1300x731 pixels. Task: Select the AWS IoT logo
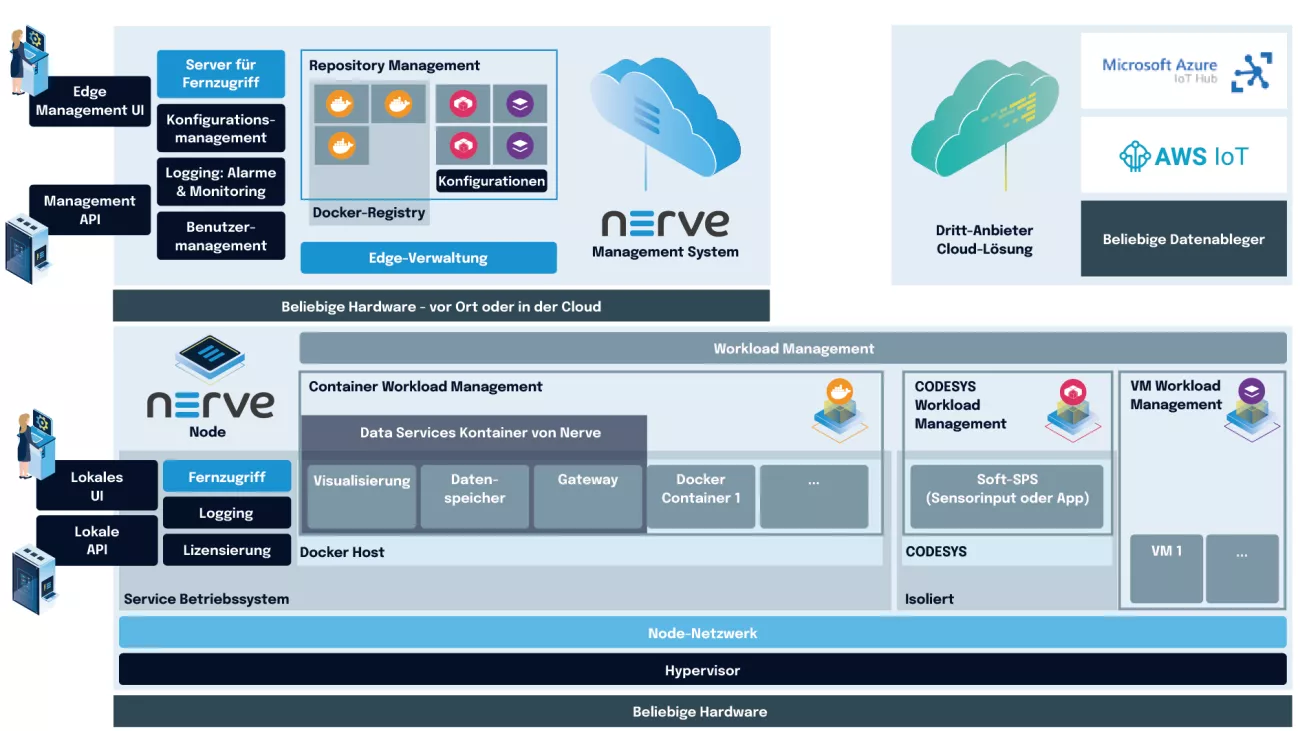(x=1183, y=156)
